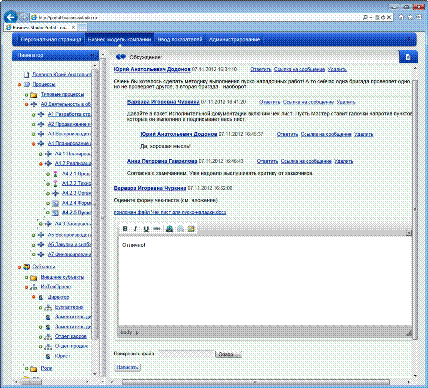
Task: Click the discussion horizontal scrollbar at bottom
Action: click(255, 382)
